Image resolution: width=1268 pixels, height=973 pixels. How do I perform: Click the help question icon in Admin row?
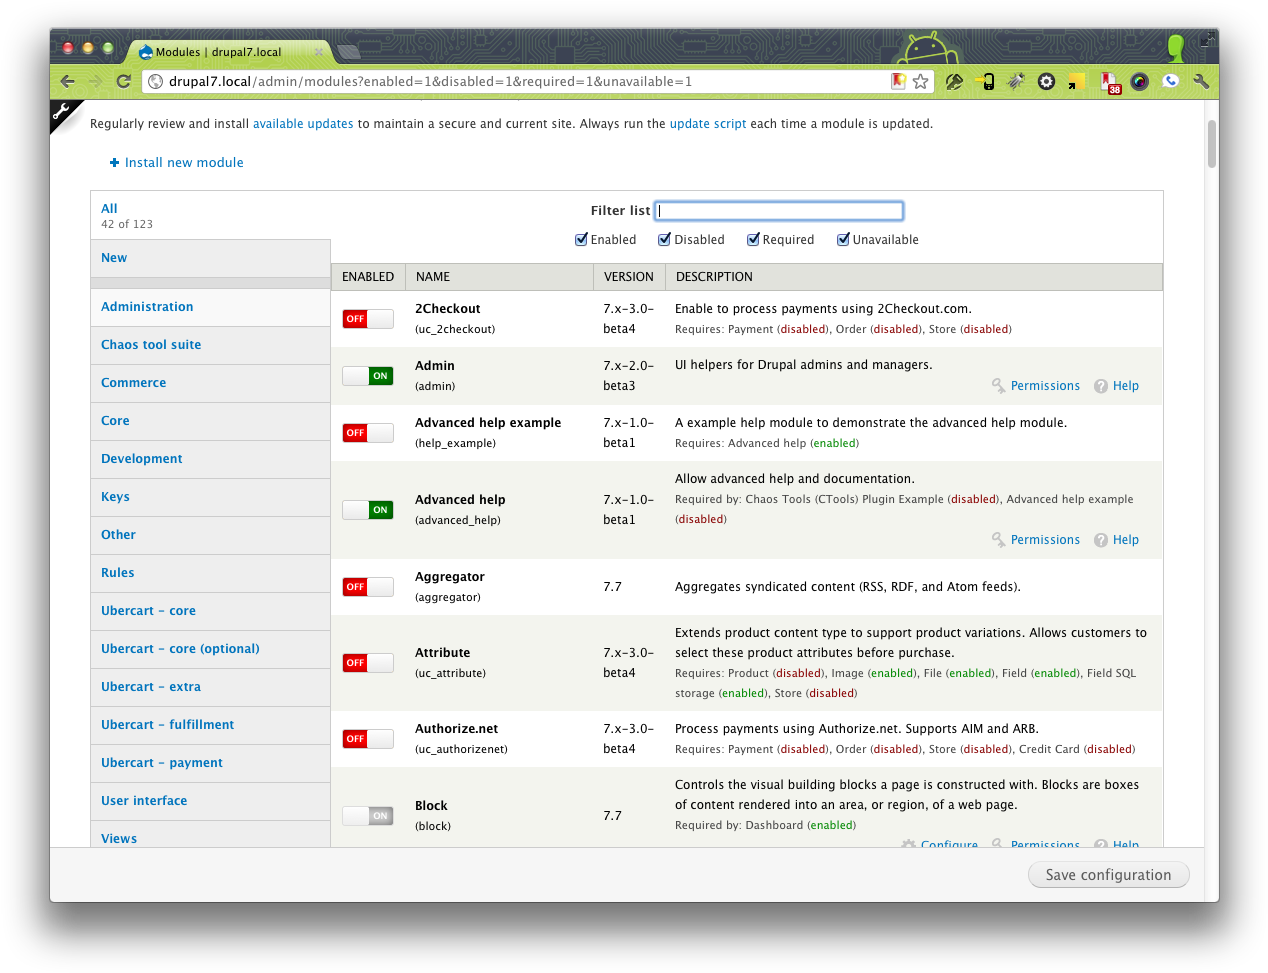click(1101, 386)
